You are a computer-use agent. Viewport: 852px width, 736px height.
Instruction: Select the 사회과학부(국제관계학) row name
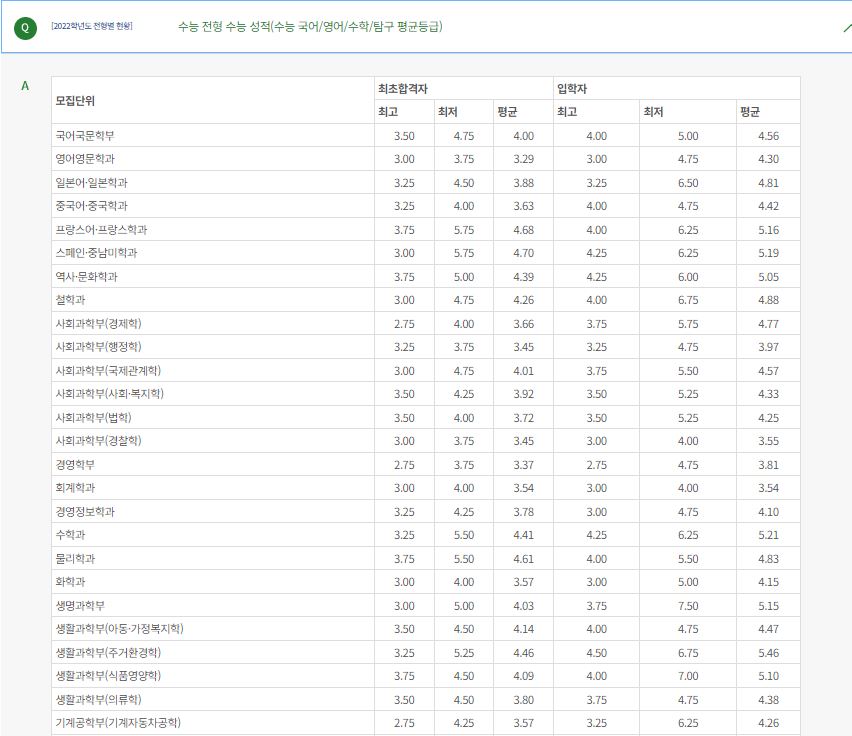click(x=108, y=370)
